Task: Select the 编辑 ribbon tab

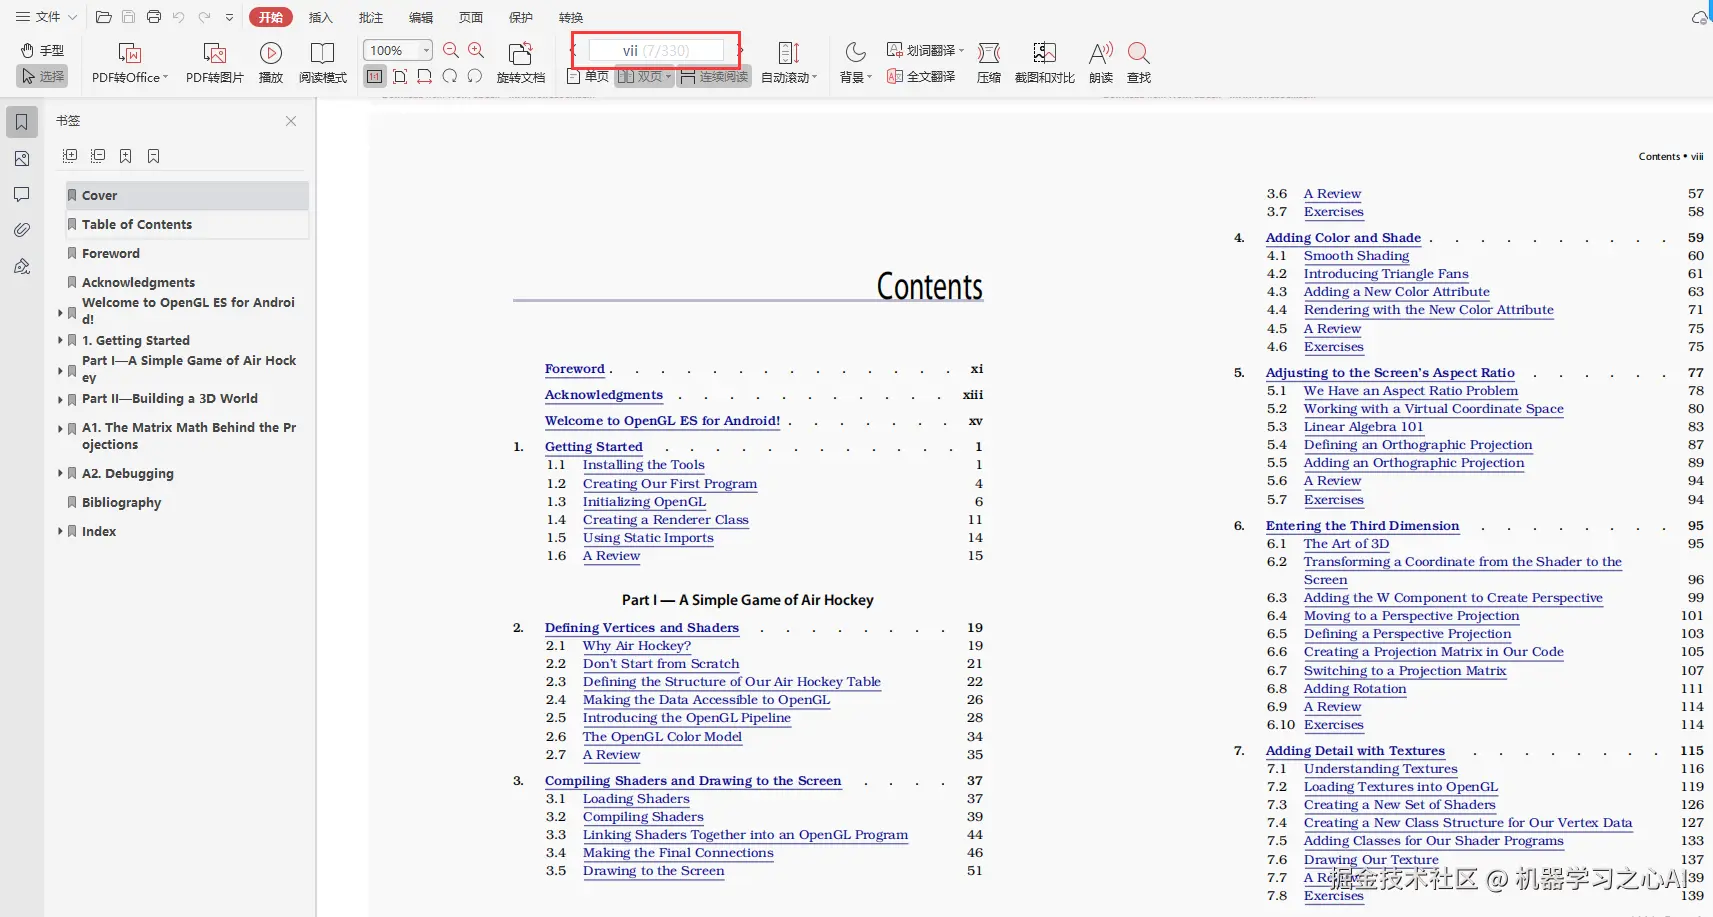Action: pyautogui.click(x=421, y=17)
